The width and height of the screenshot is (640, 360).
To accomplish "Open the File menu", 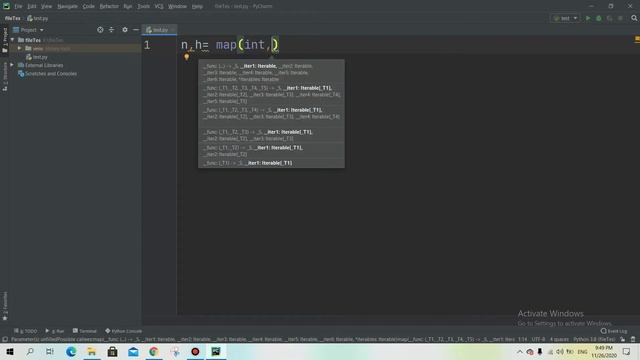I will pos(18,6).
